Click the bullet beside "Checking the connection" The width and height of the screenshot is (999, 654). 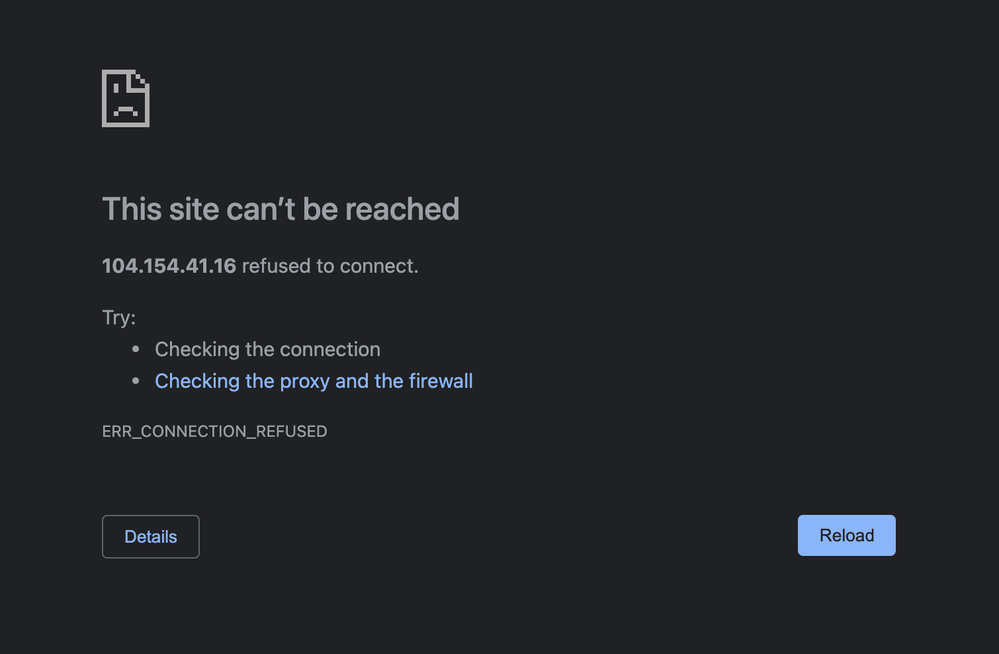tap(135, 349)
